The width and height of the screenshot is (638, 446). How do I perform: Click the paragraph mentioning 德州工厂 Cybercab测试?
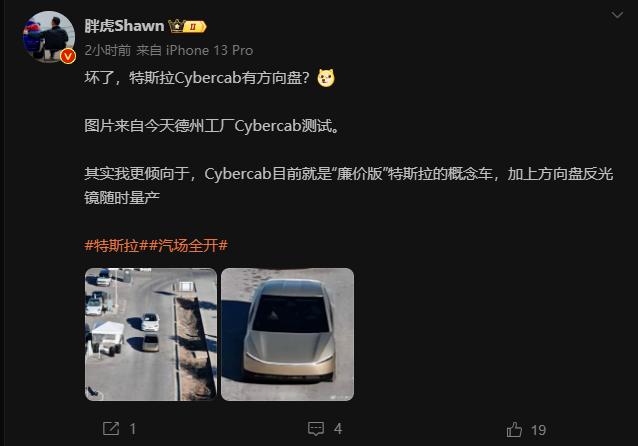tap(212, 126)
